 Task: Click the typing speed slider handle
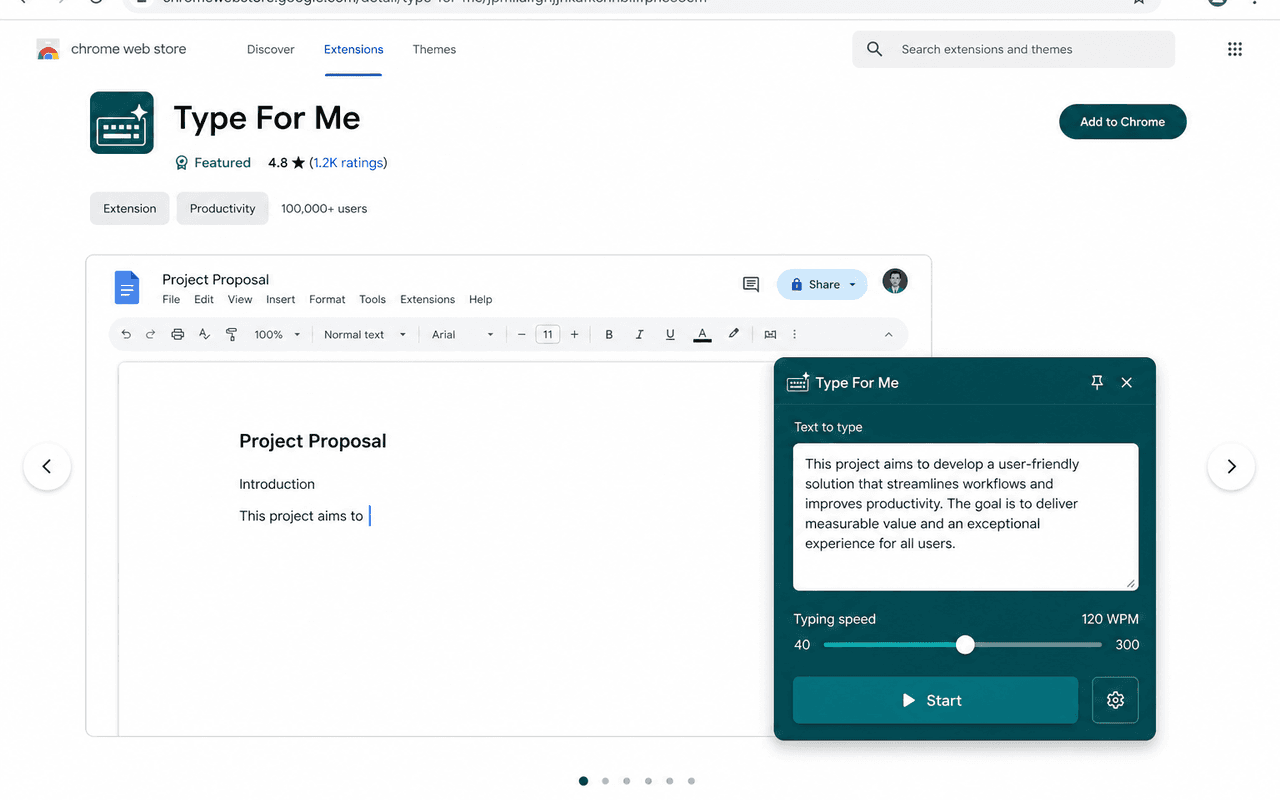965,645
